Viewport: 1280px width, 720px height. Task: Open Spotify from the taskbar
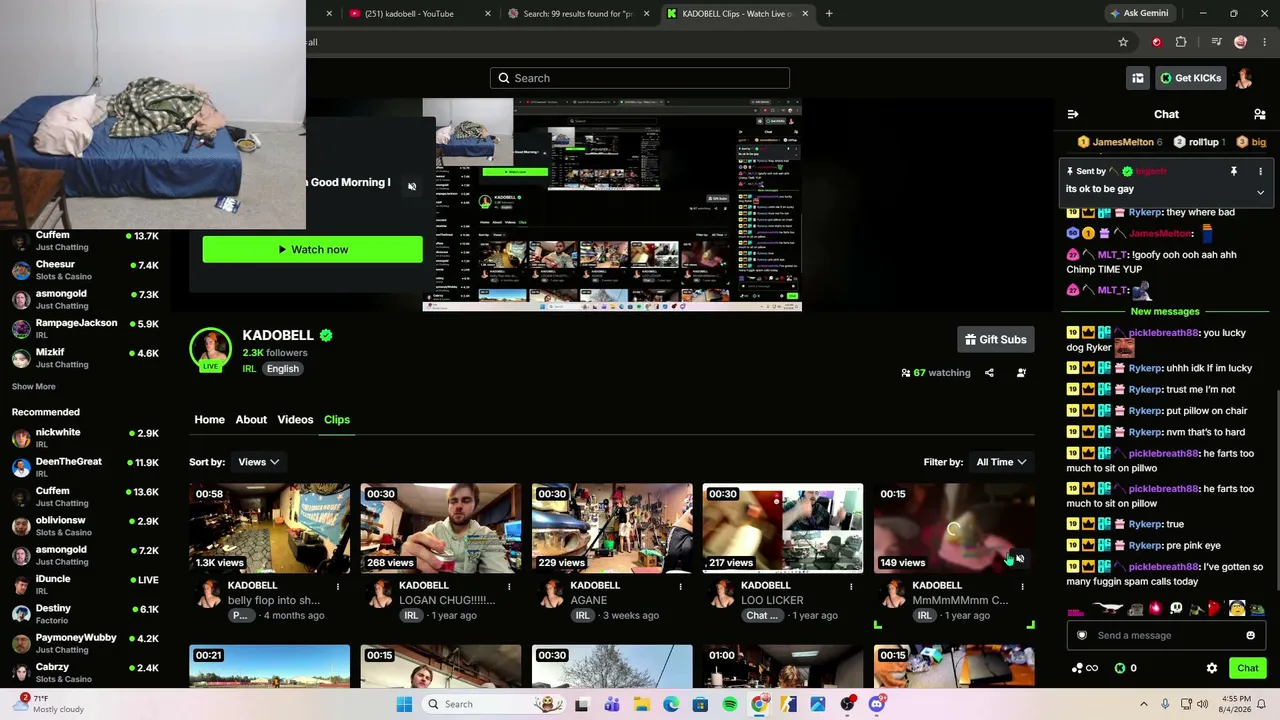[x=730, y=704]
